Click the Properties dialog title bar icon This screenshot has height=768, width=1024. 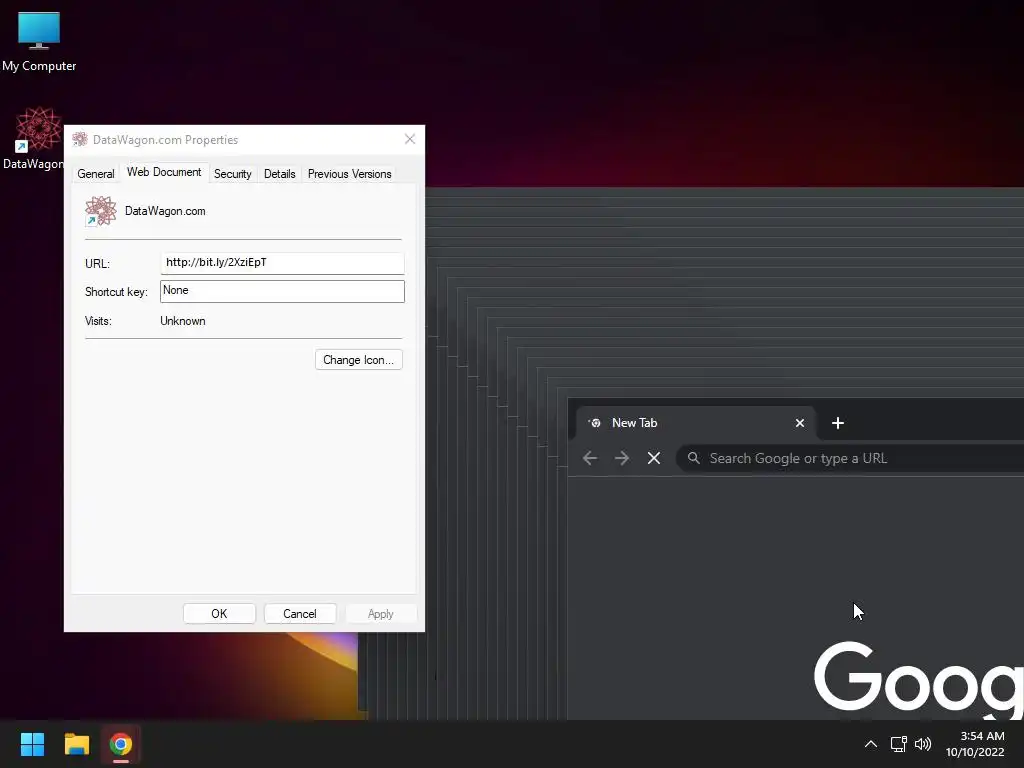(x=80, y=139)
